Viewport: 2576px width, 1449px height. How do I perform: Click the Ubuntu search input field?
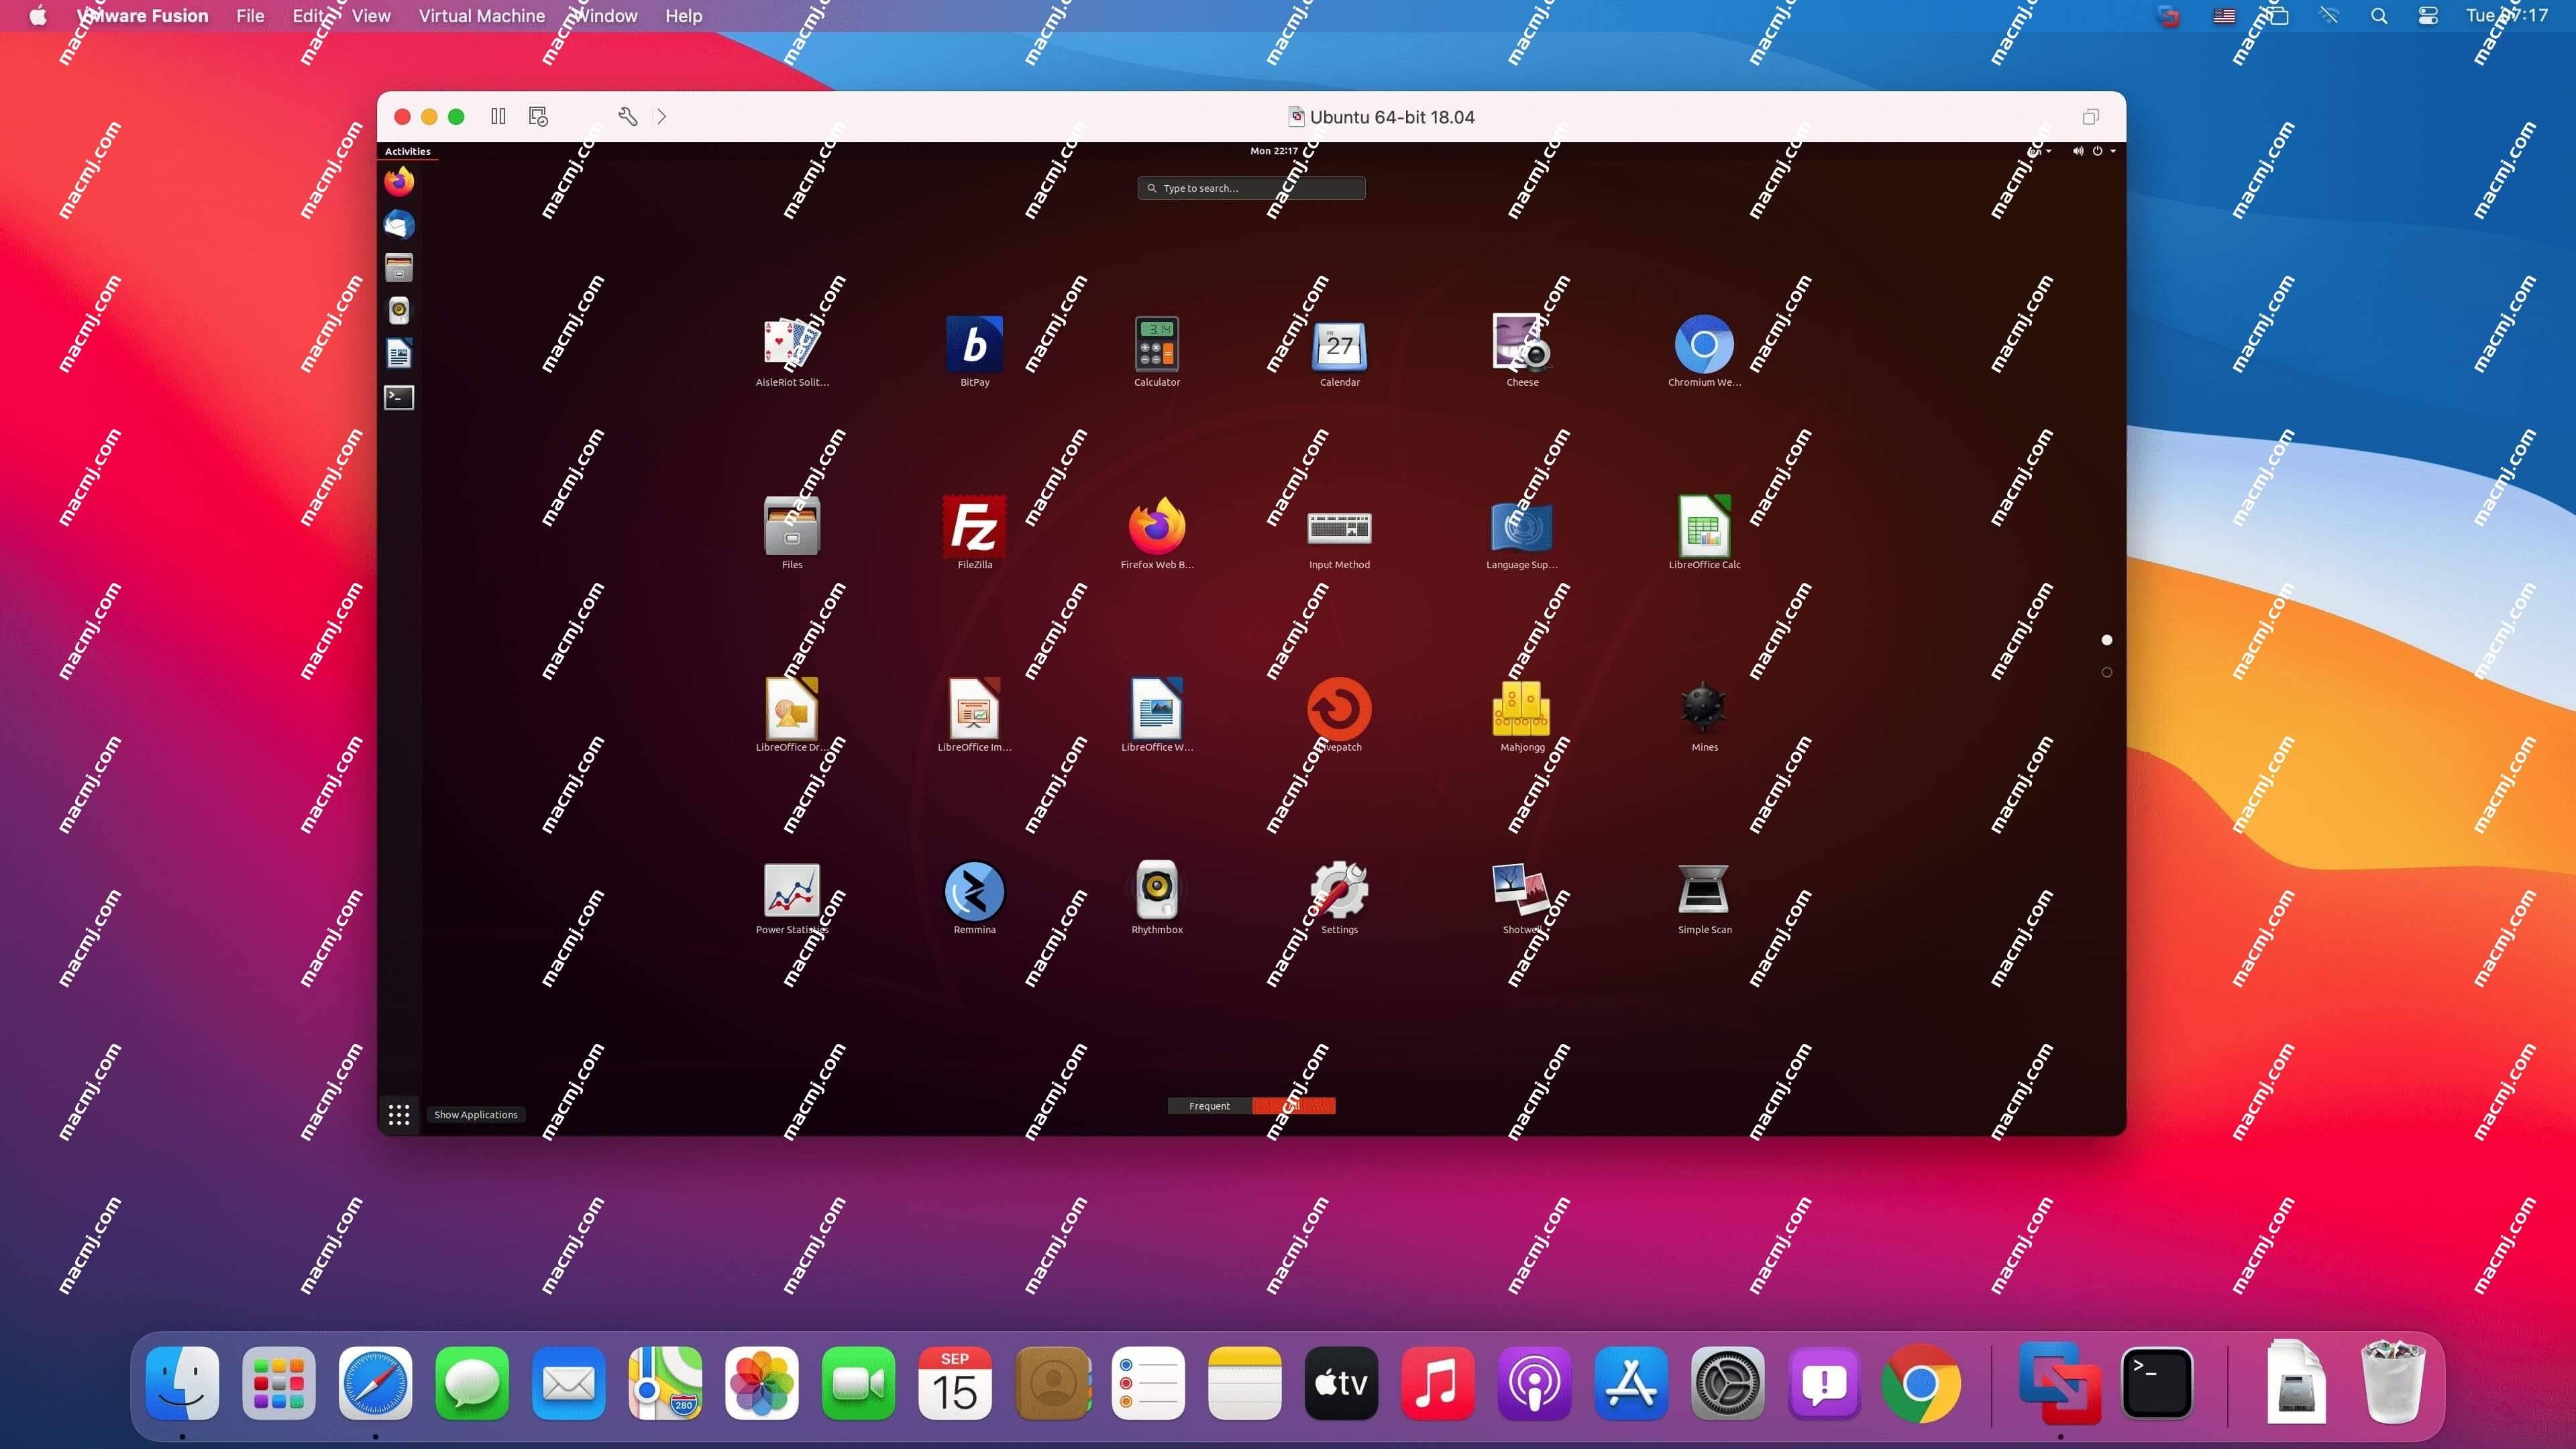click(x=1252, y=188)
